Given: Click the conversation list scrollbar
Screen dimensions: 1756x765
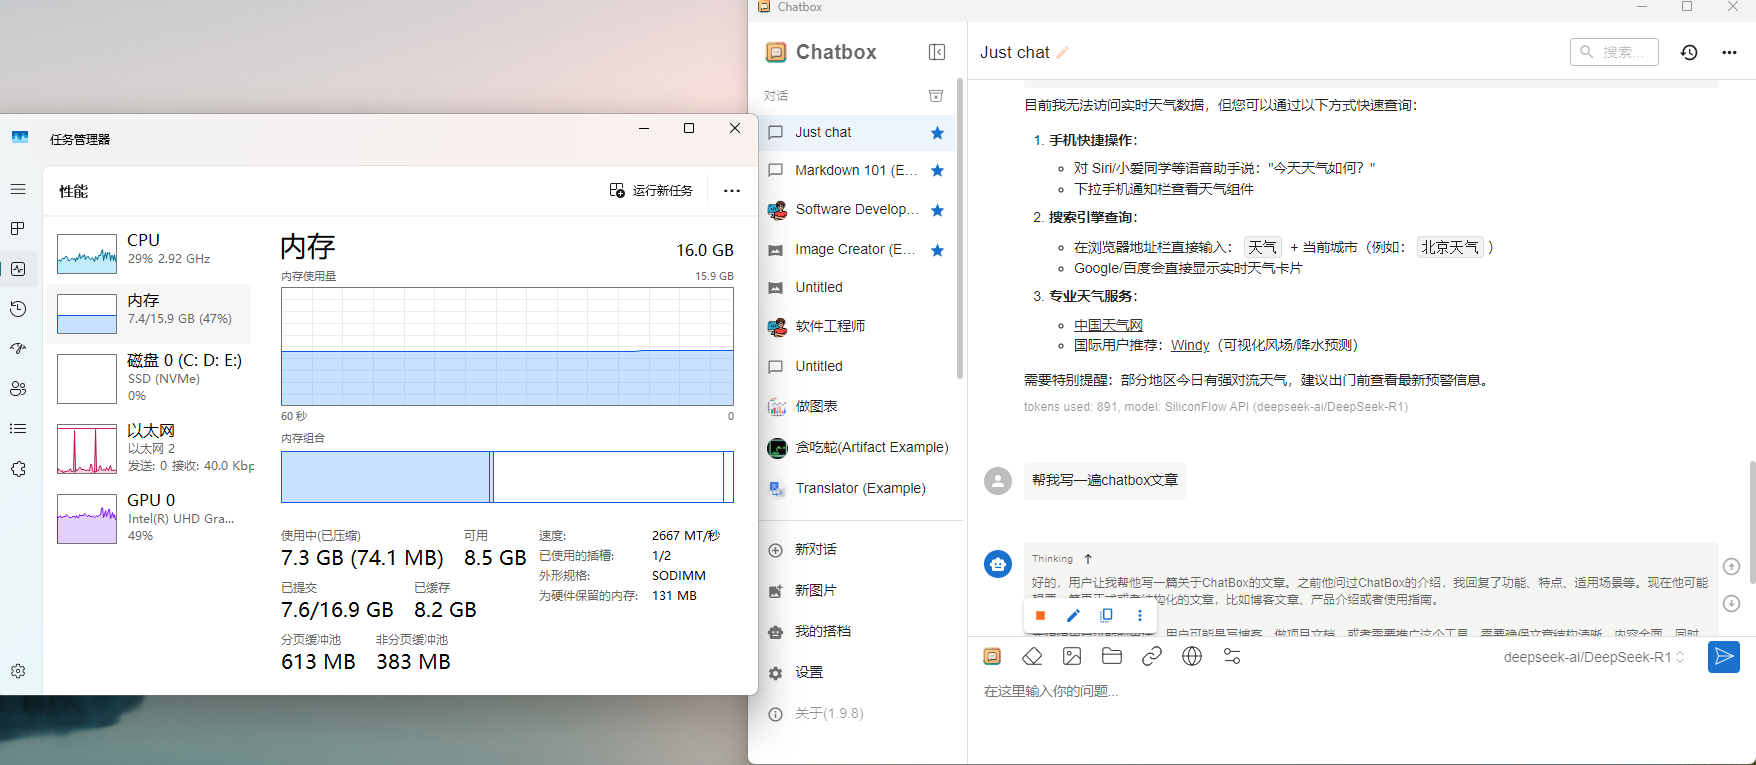Looking at the screenshot, I should click(x=960, y=230).
